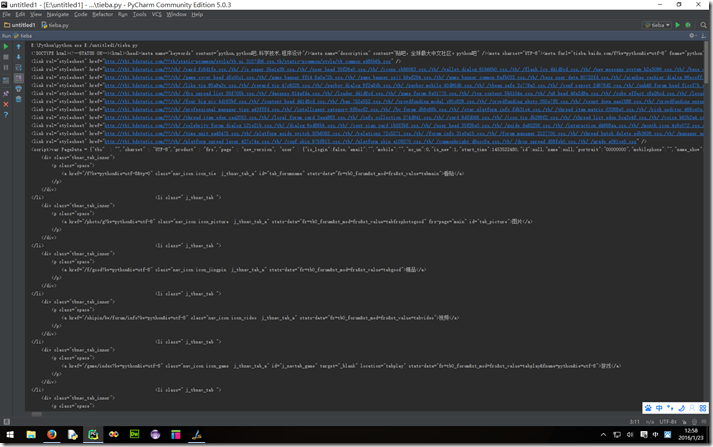The image size is (713, 447).
Task: Click the Down the Stack Trace arrow
Action: coord(19,57)
